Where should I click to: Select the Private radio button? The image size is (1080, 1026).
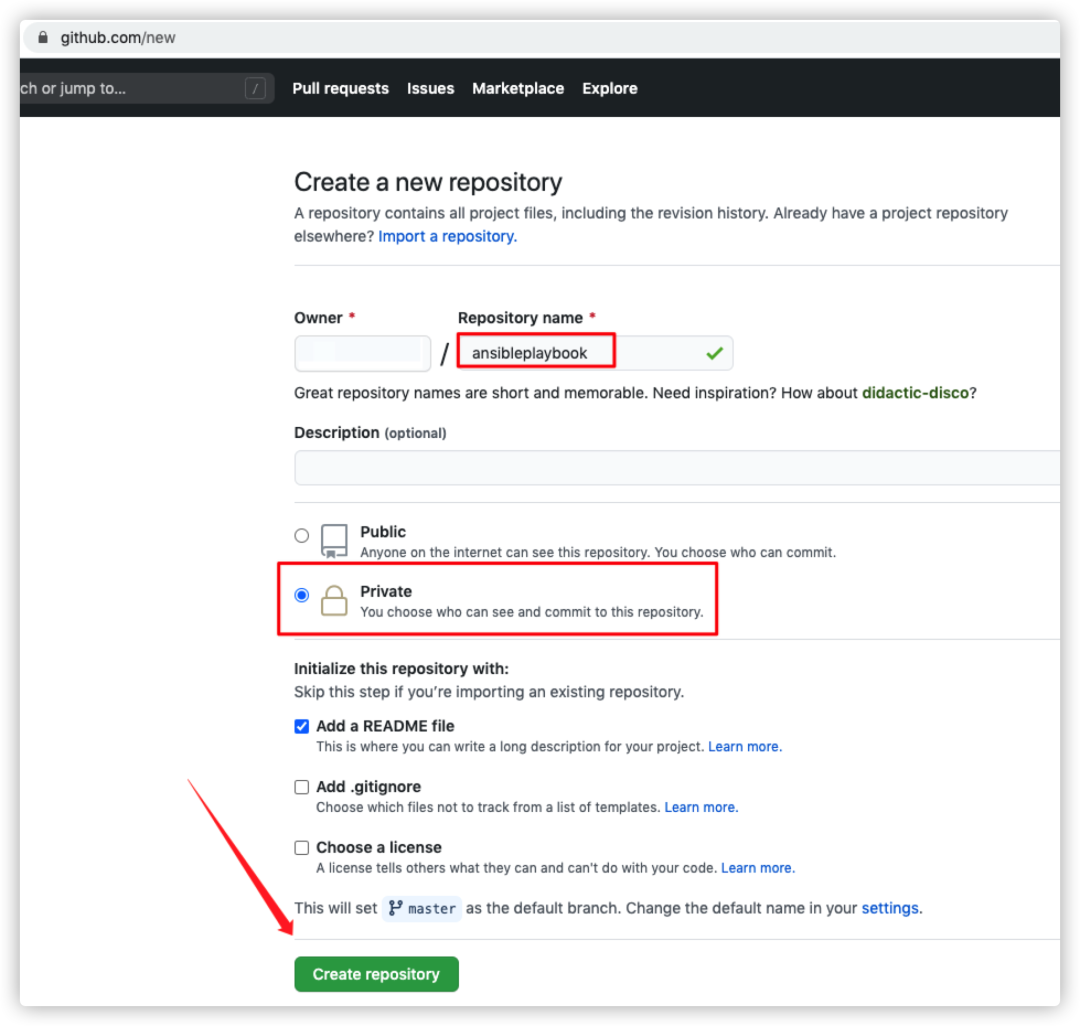point(301,594)
